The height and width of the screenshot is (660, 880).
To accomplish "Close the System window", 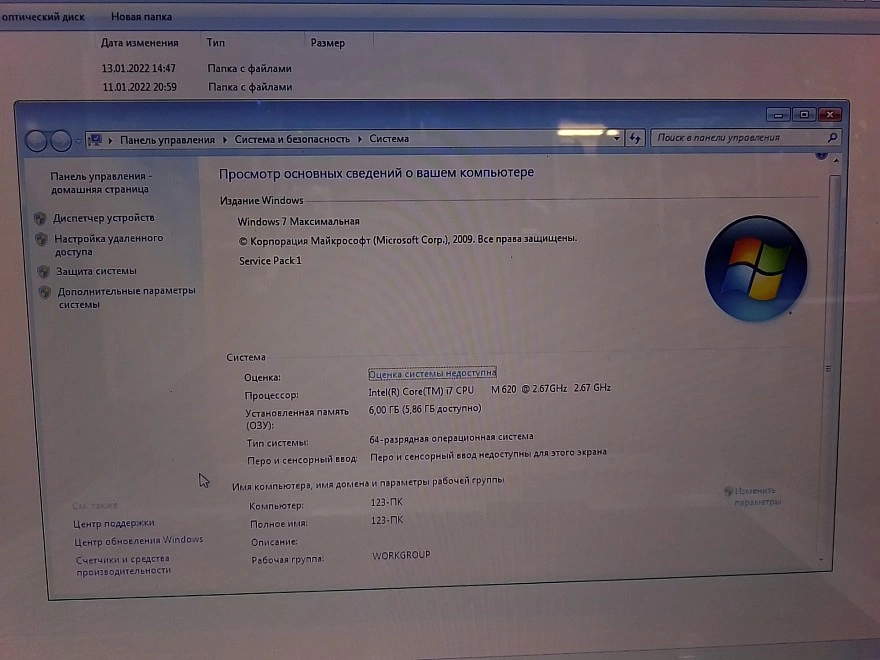I will pos(829,114).
